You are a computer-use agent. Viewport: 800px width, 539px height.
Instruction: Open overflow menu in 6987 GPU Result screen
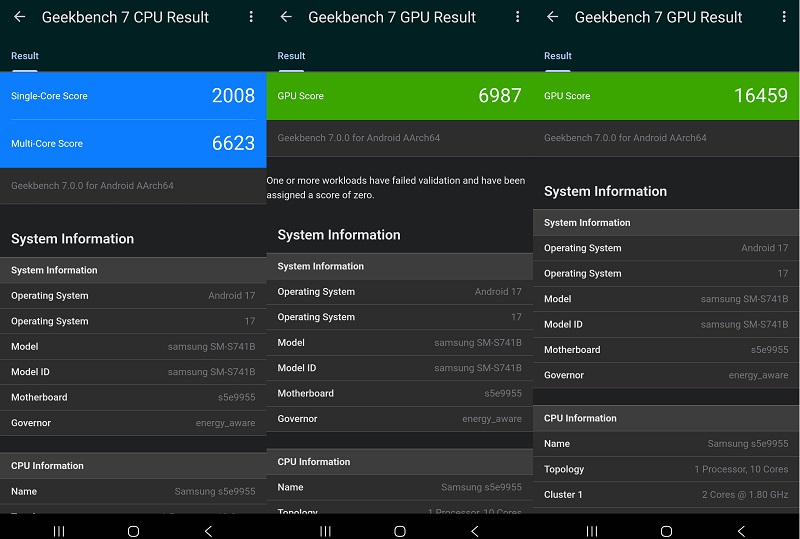[517, 17]
